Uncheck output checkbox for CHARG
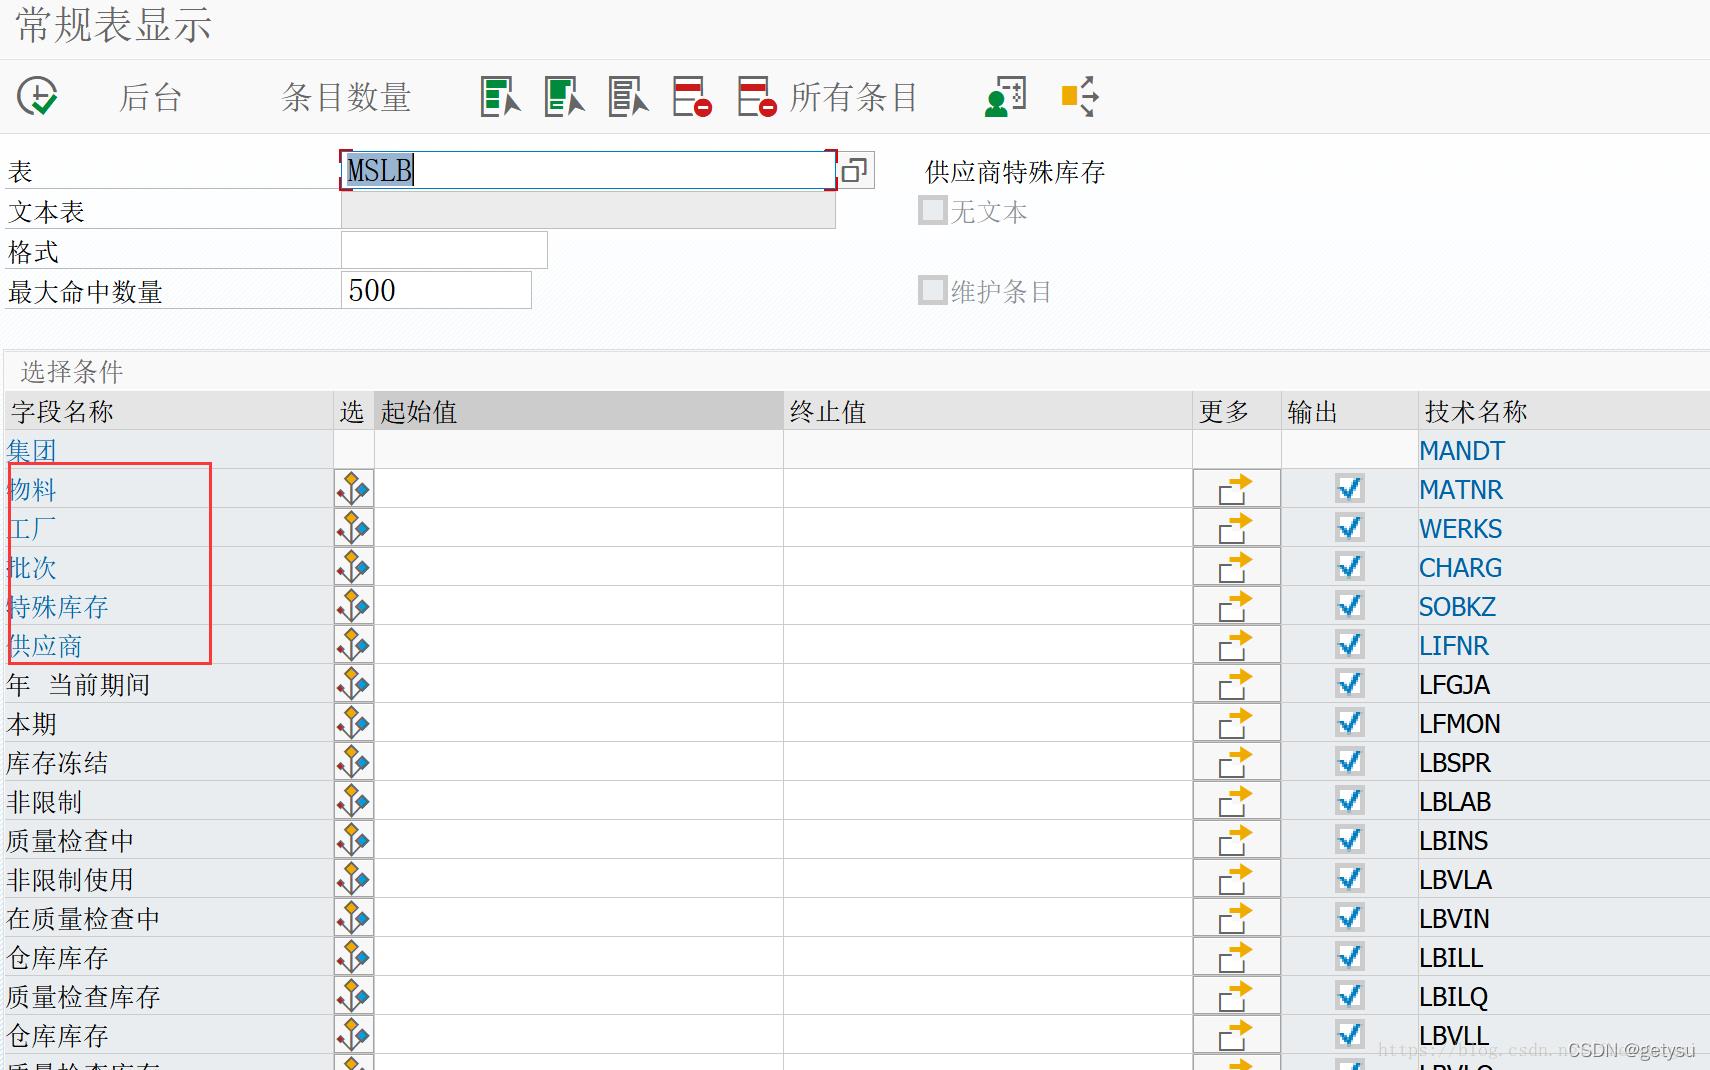The width and height of the screenshot is (1710, 1070). click(x=1349, y=567)
